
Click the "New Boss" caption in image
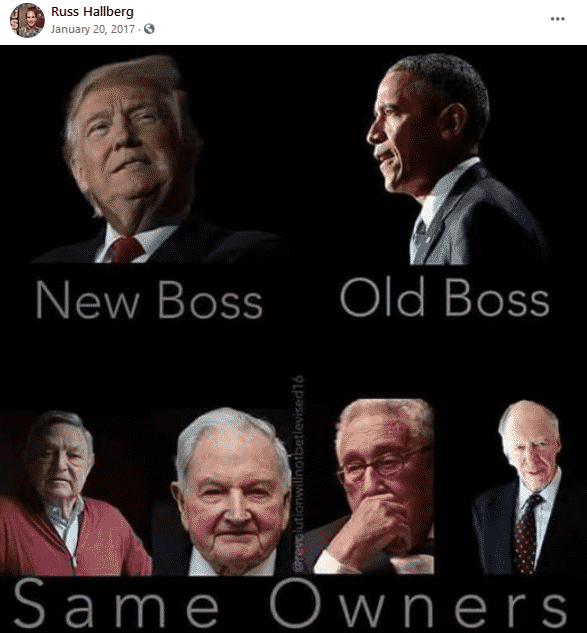tap(149, 300)
